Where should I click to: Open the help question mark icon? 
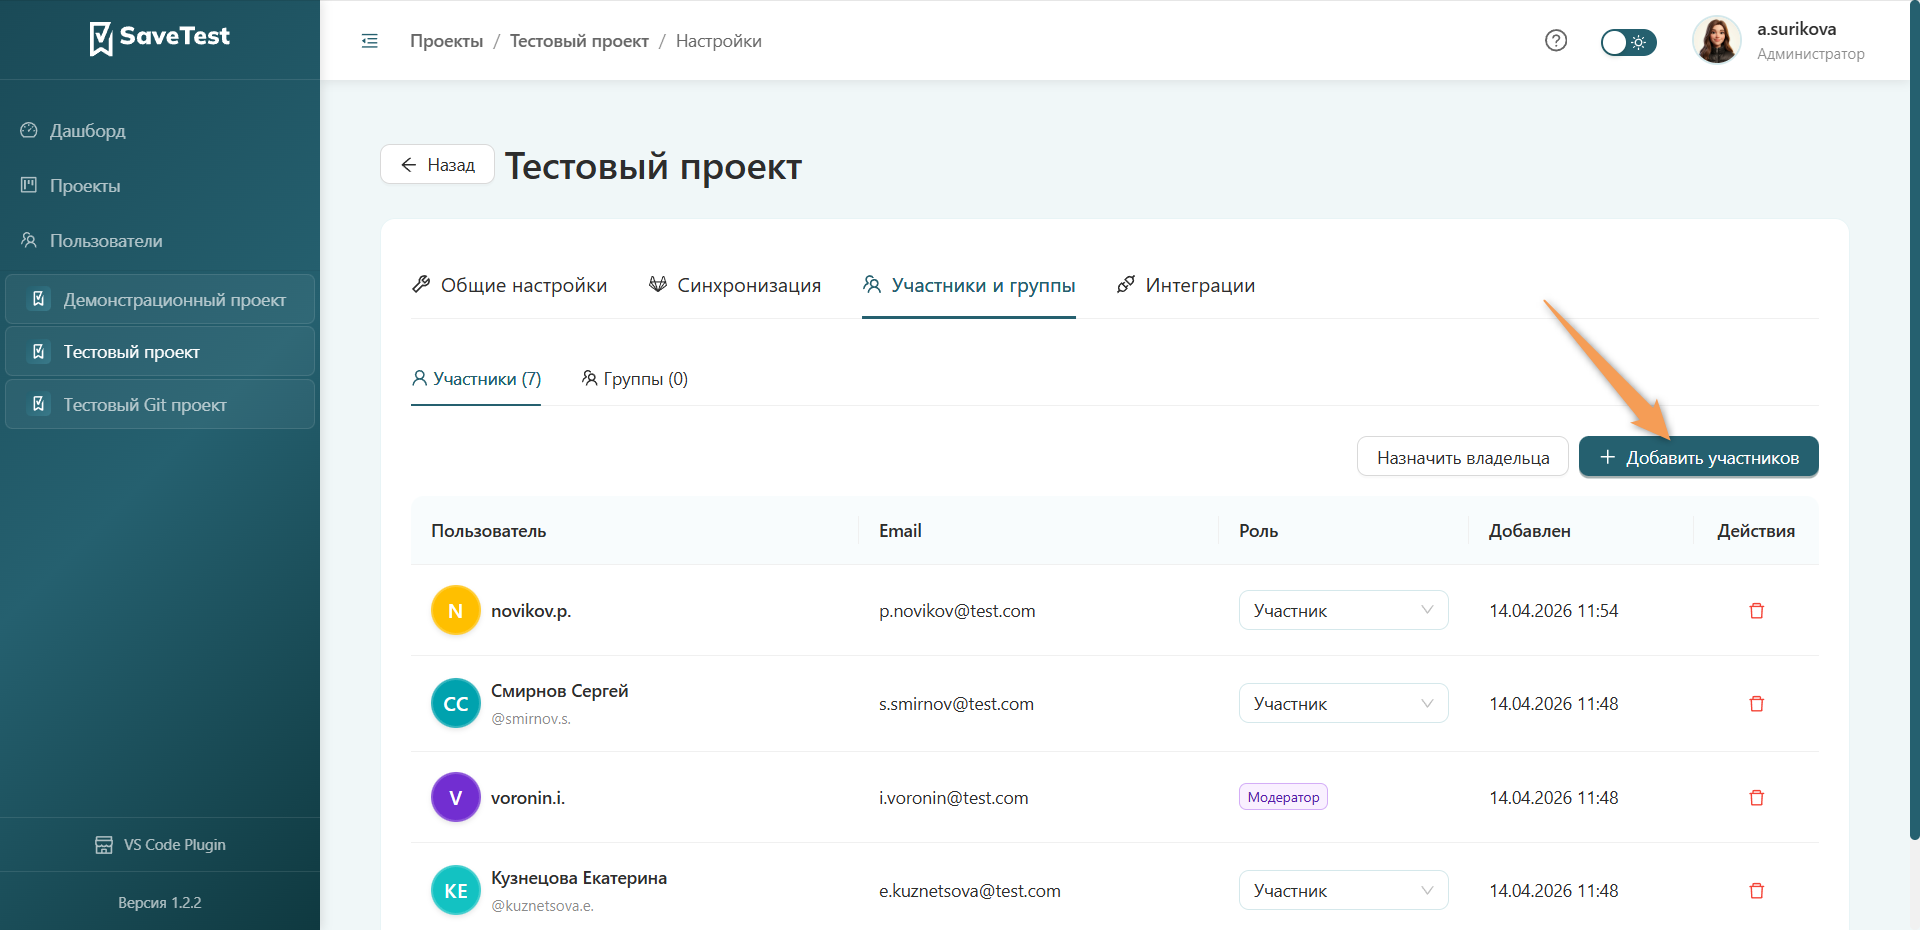point(1556,41)
